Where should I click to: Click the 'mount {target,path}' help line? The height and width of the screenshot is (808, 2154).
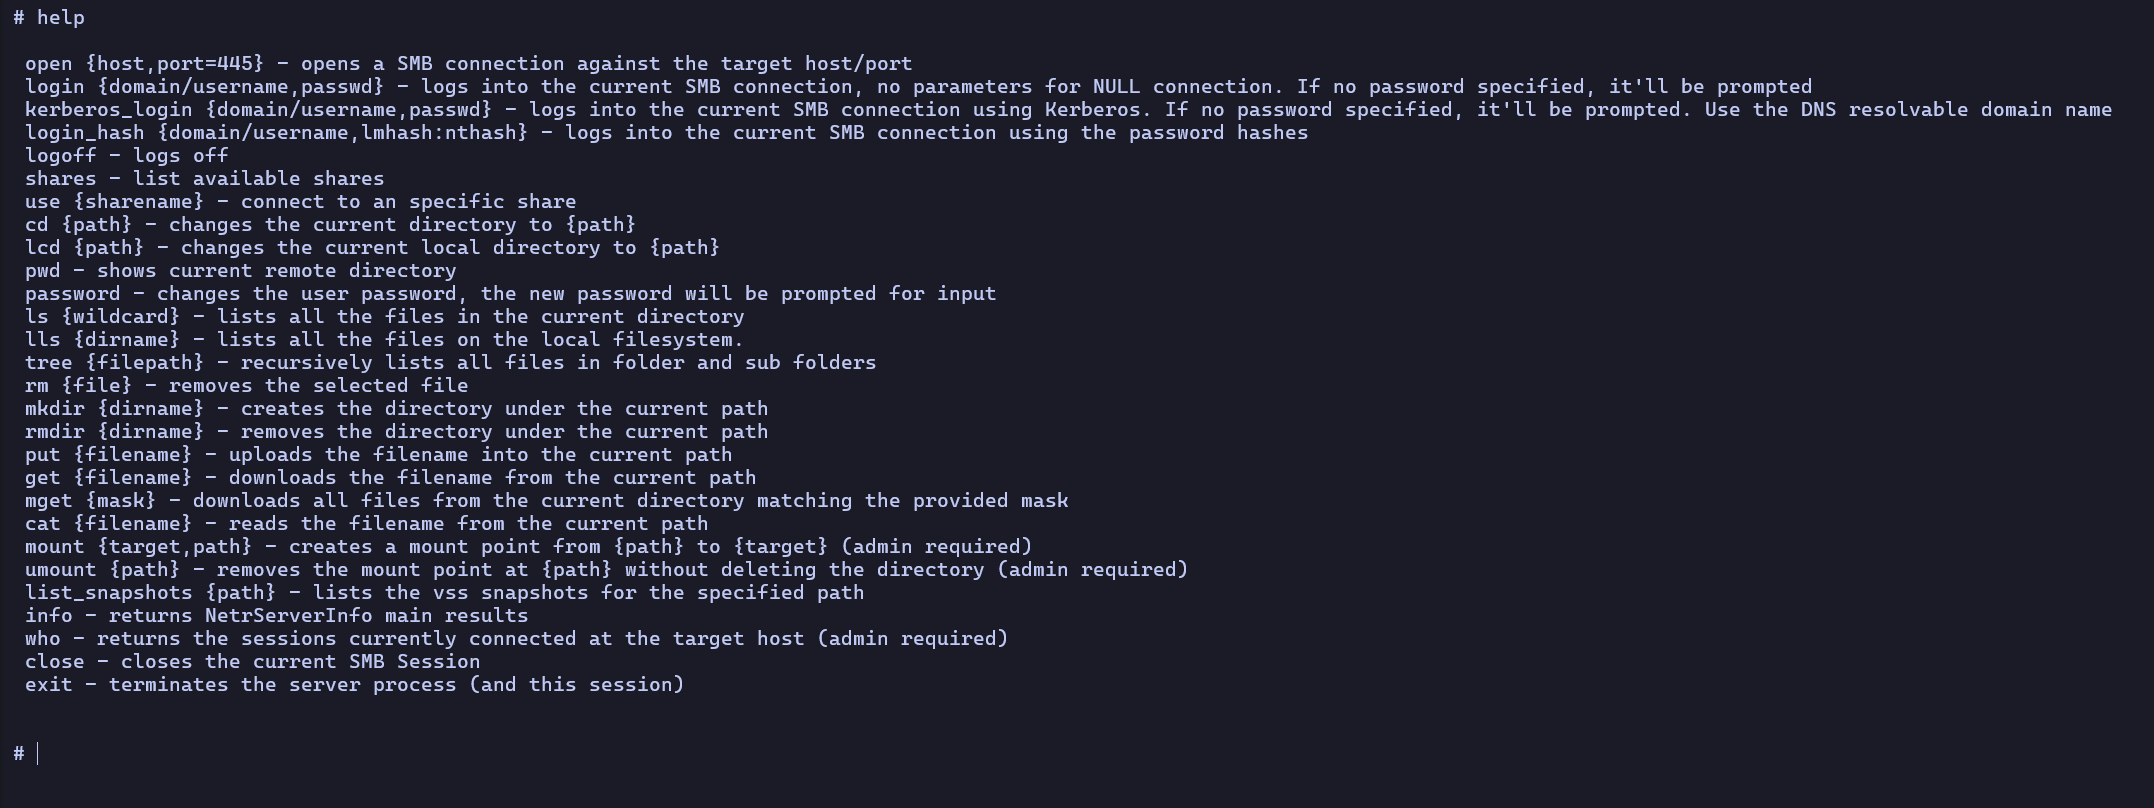[528, 547]
